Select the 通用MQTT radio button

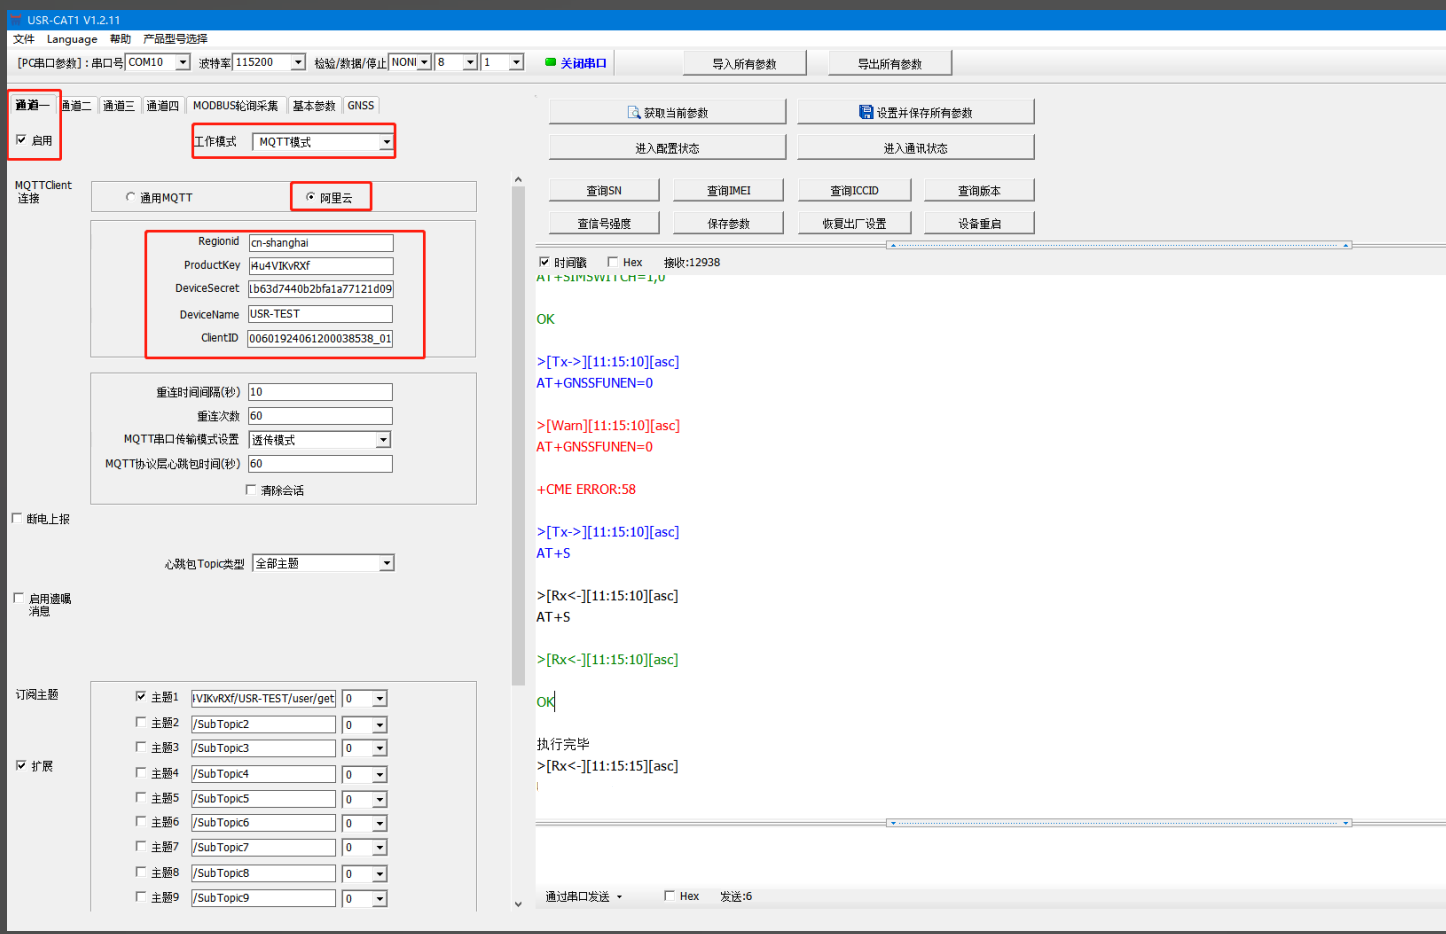pyautogui.click(x=130, y=197)
